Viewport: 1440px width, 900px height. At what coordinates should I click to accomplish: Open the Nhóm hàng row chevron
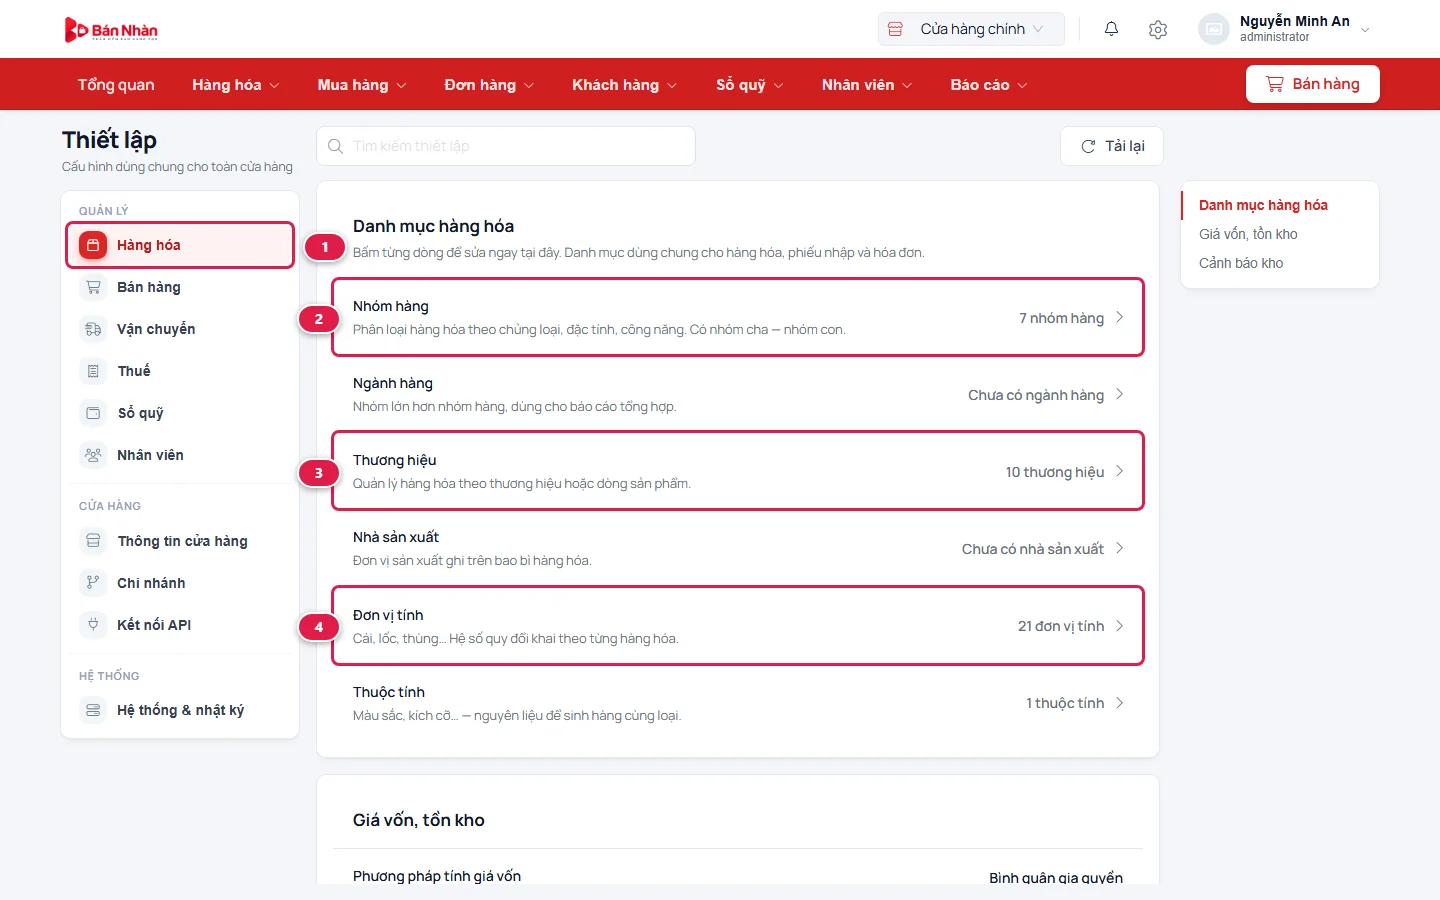tap(1119, 317)
